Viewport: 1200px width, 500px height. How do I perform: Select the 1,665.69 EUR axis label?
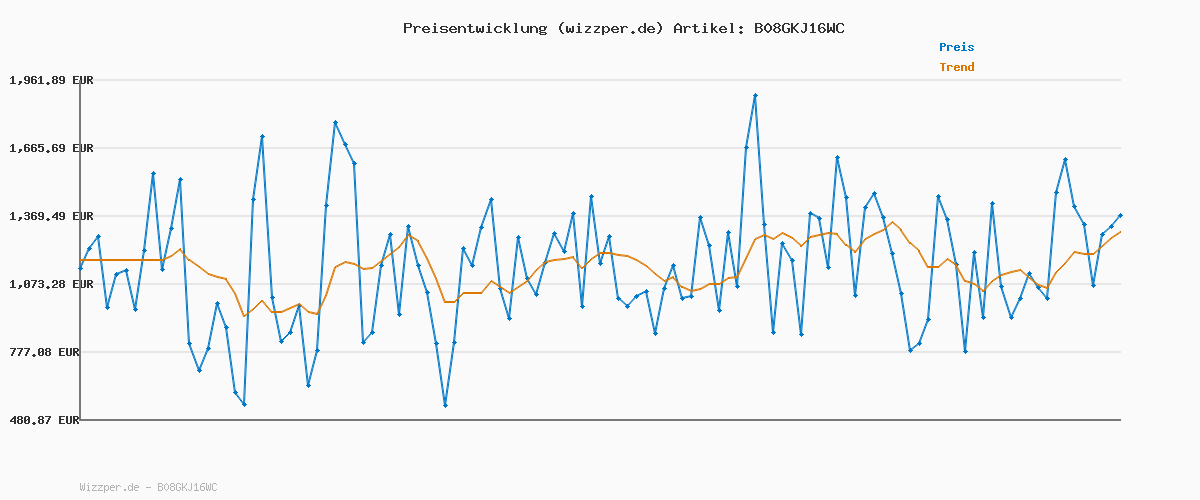coord(51,148)
